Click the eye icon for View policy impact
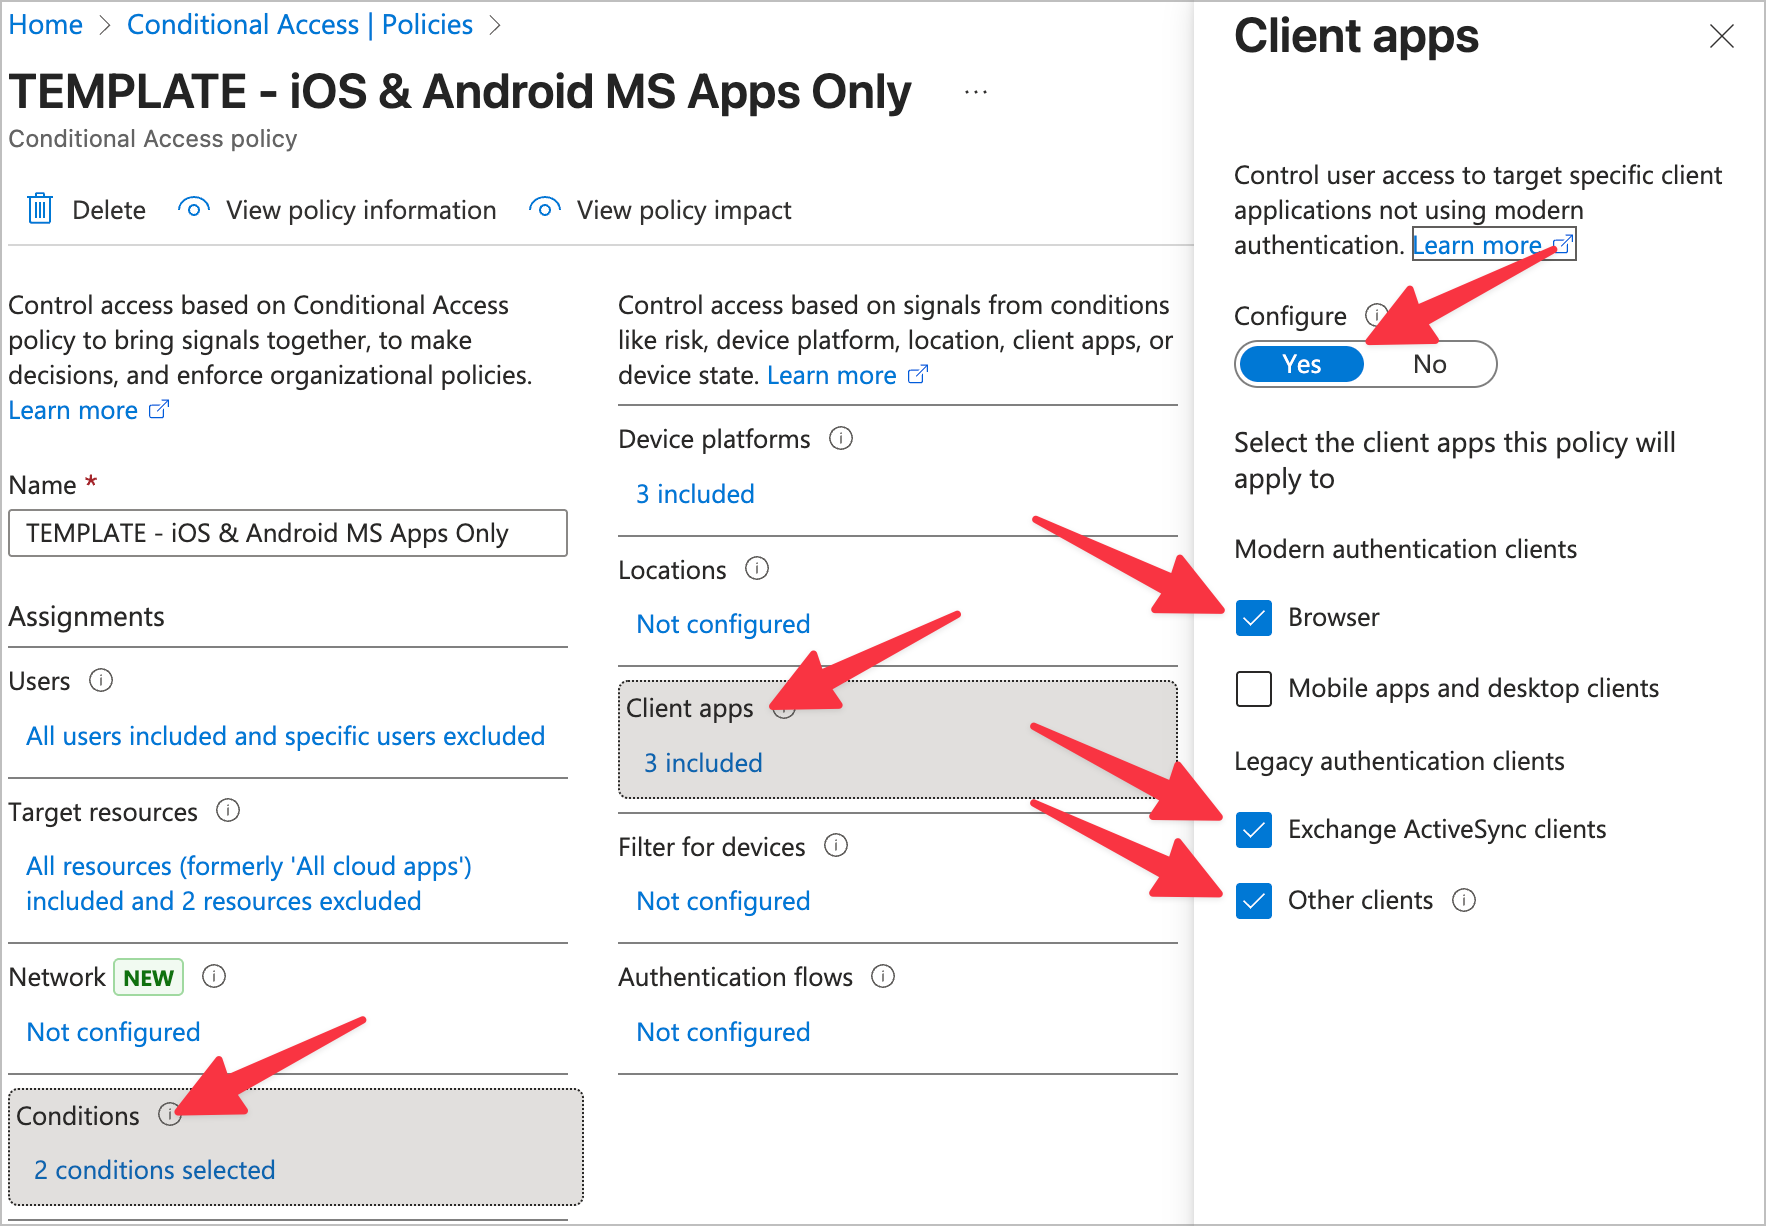1766x1226 pixels. [544, 209]
